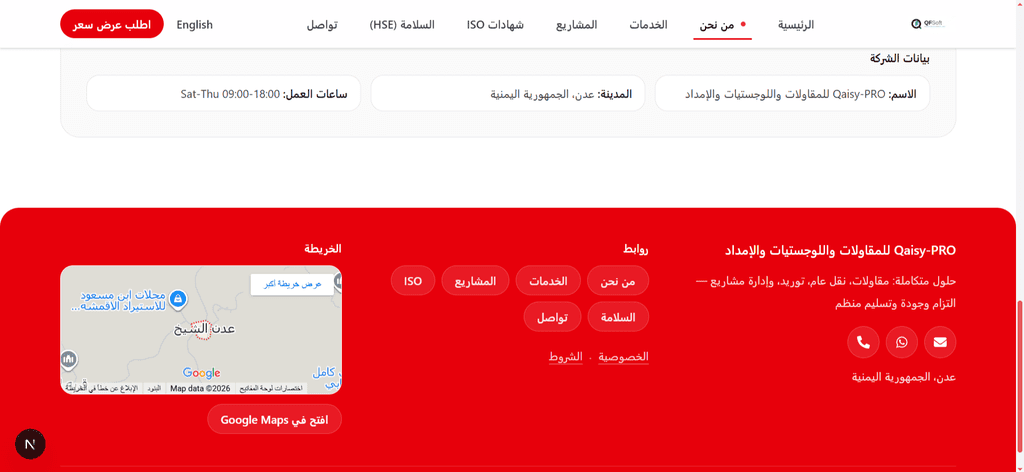
Task: Click عرض خريطة أكبر on map
Action: 292,285
